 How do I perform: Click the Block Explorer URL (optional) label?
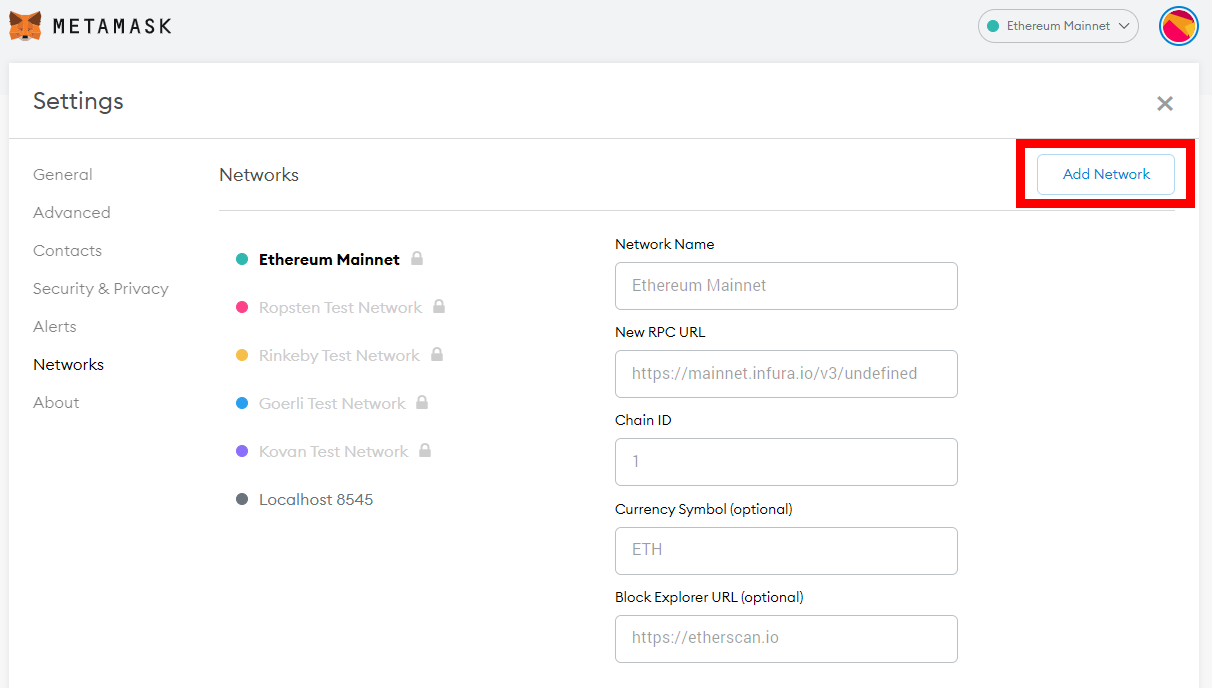click(709, 597)
